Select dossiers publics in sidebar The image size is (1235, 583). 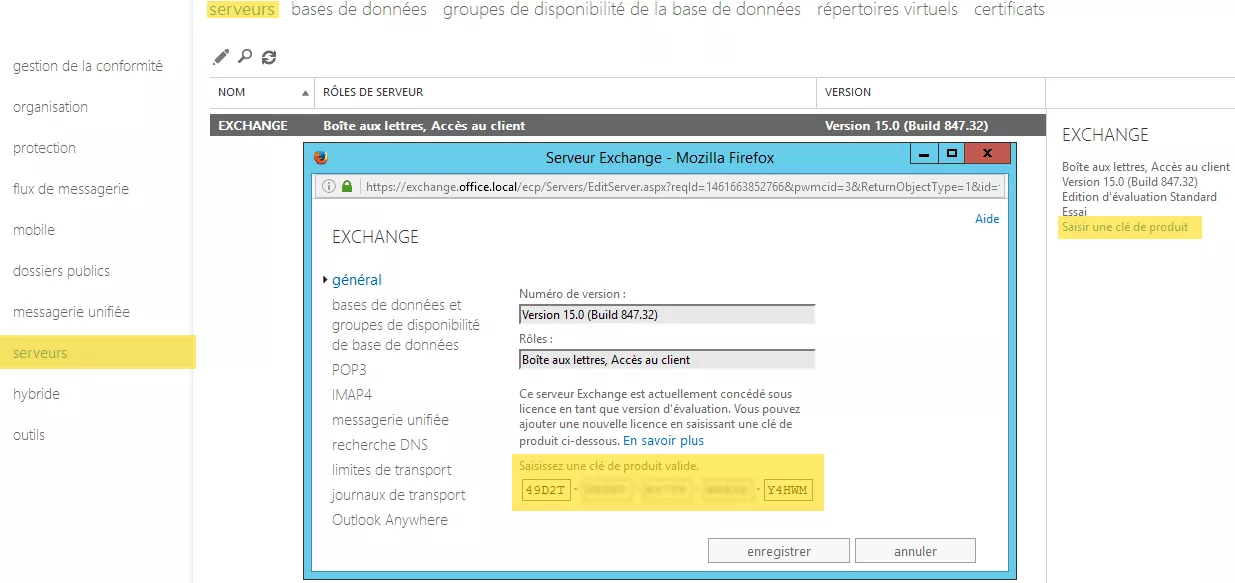click(x=61, y=271)
